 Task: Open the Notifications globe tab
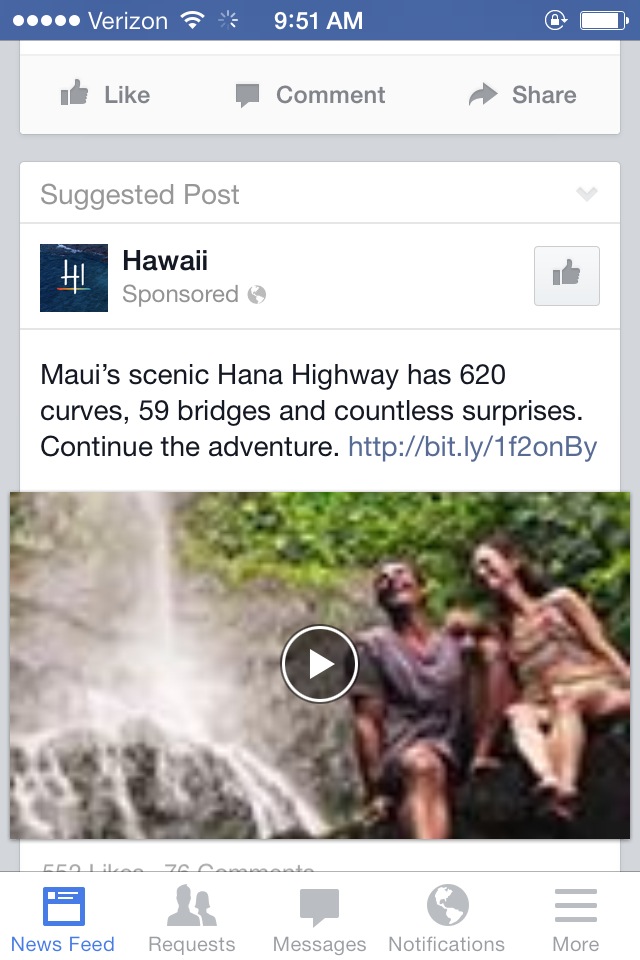point(447,918)
